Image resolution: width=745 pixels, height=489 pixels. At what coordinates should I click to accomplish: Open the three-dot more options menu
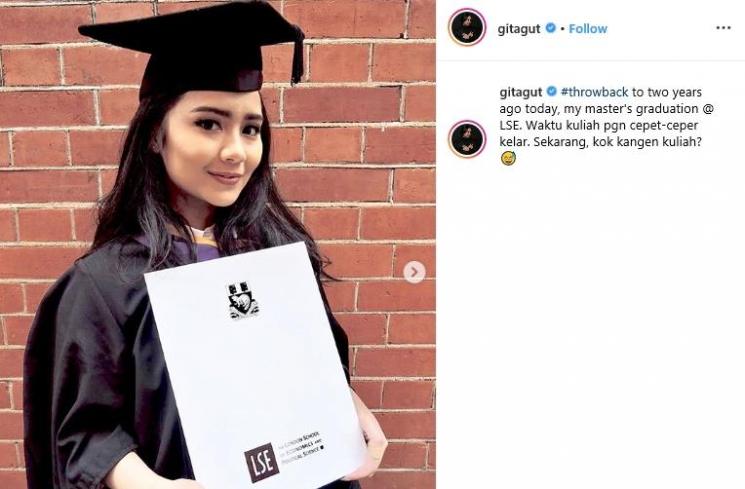pos(723,28)
